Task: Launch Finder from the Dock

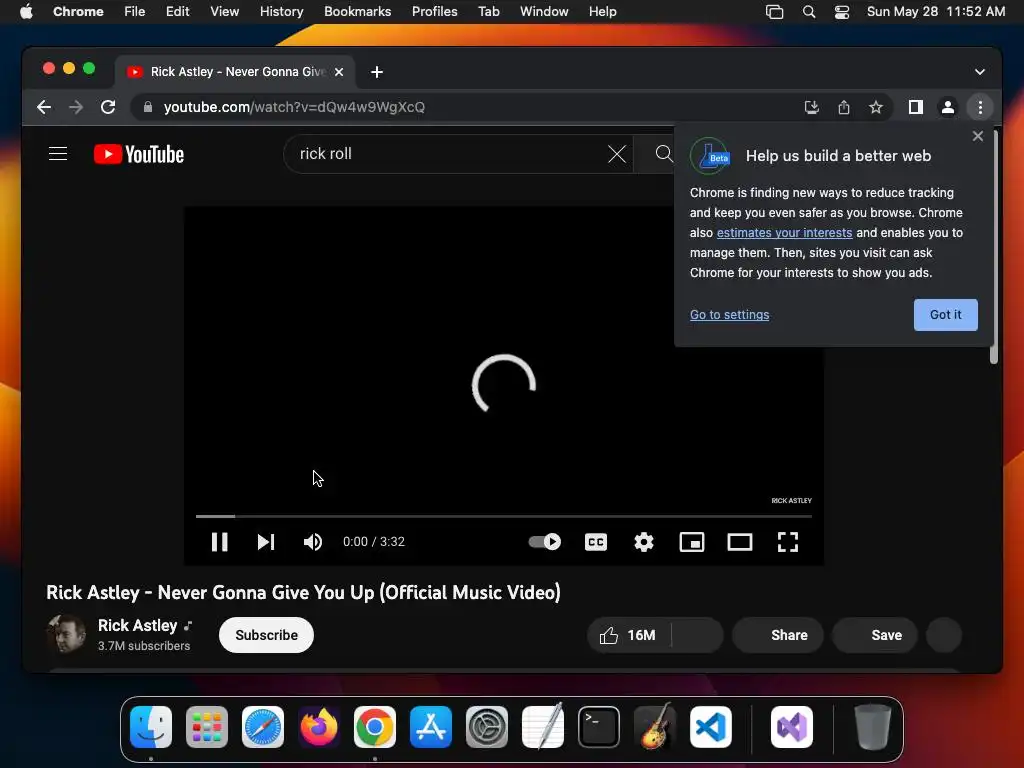Action: 151,727
